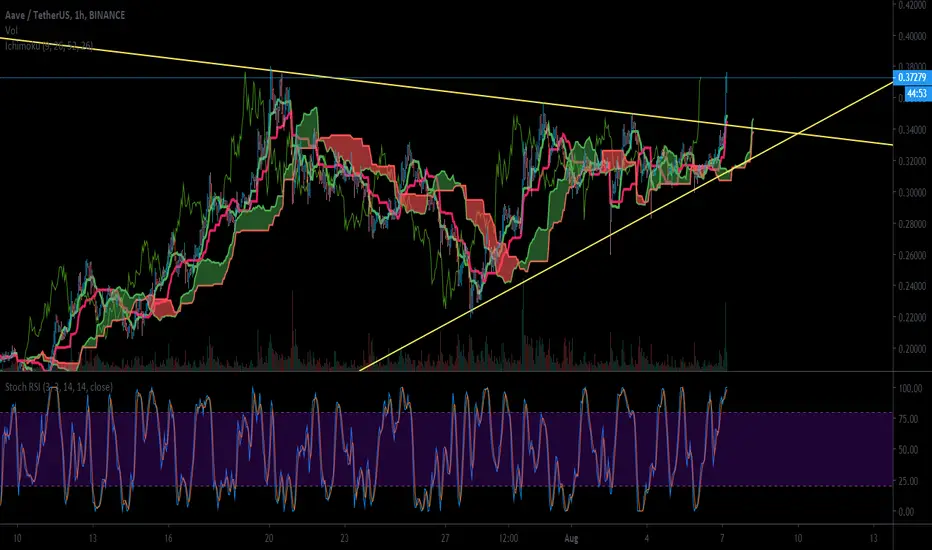Click the 16 date label on time axis
932x550 pixels.
click(x=169, y=538)
